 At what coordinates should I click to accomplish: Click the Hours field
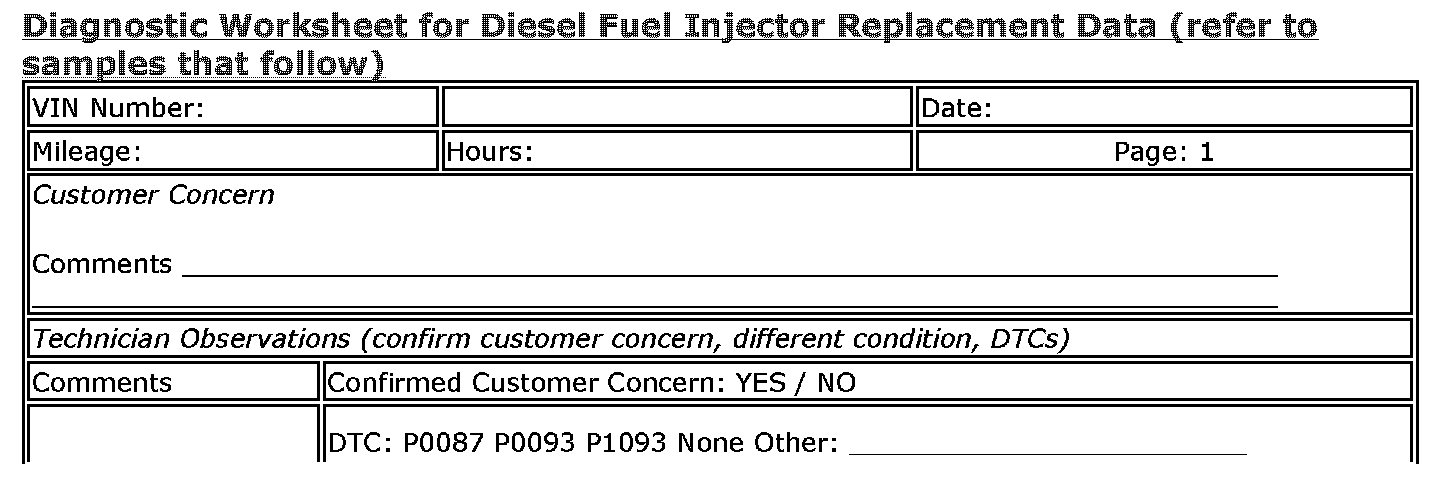[x=677, y=152]
